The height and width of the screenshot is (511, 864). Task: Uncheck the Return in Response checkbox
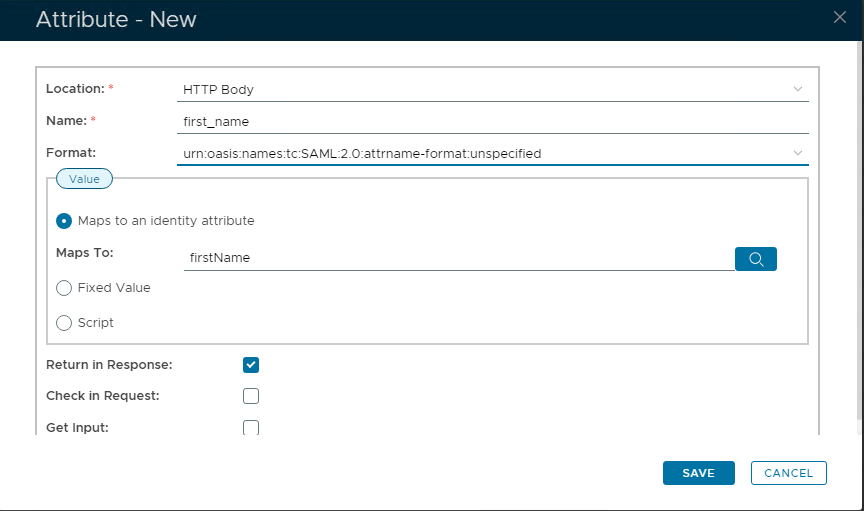[x=251, y=365]
